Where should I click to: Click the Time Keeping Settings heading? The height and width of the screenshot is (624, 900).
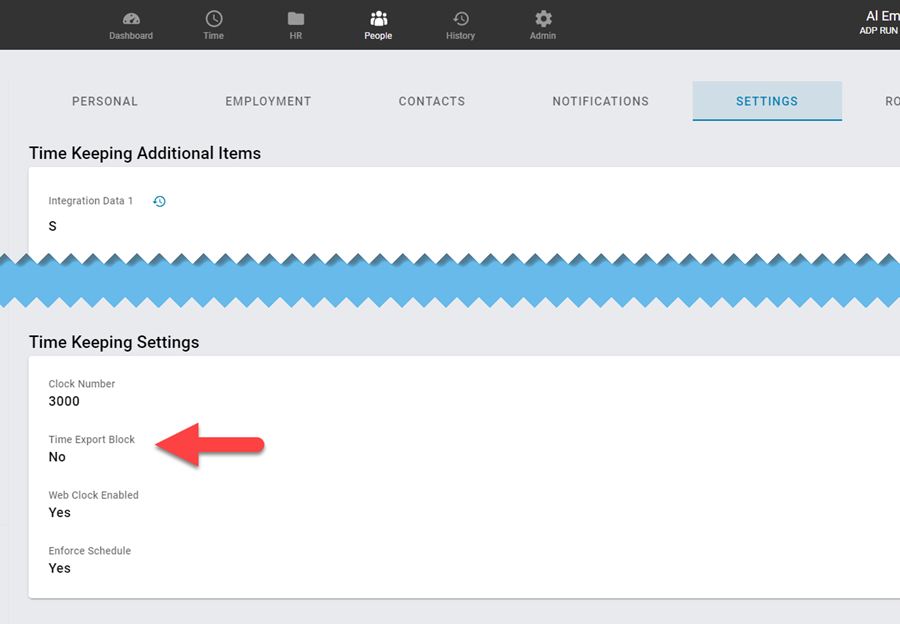coord(114,342)
